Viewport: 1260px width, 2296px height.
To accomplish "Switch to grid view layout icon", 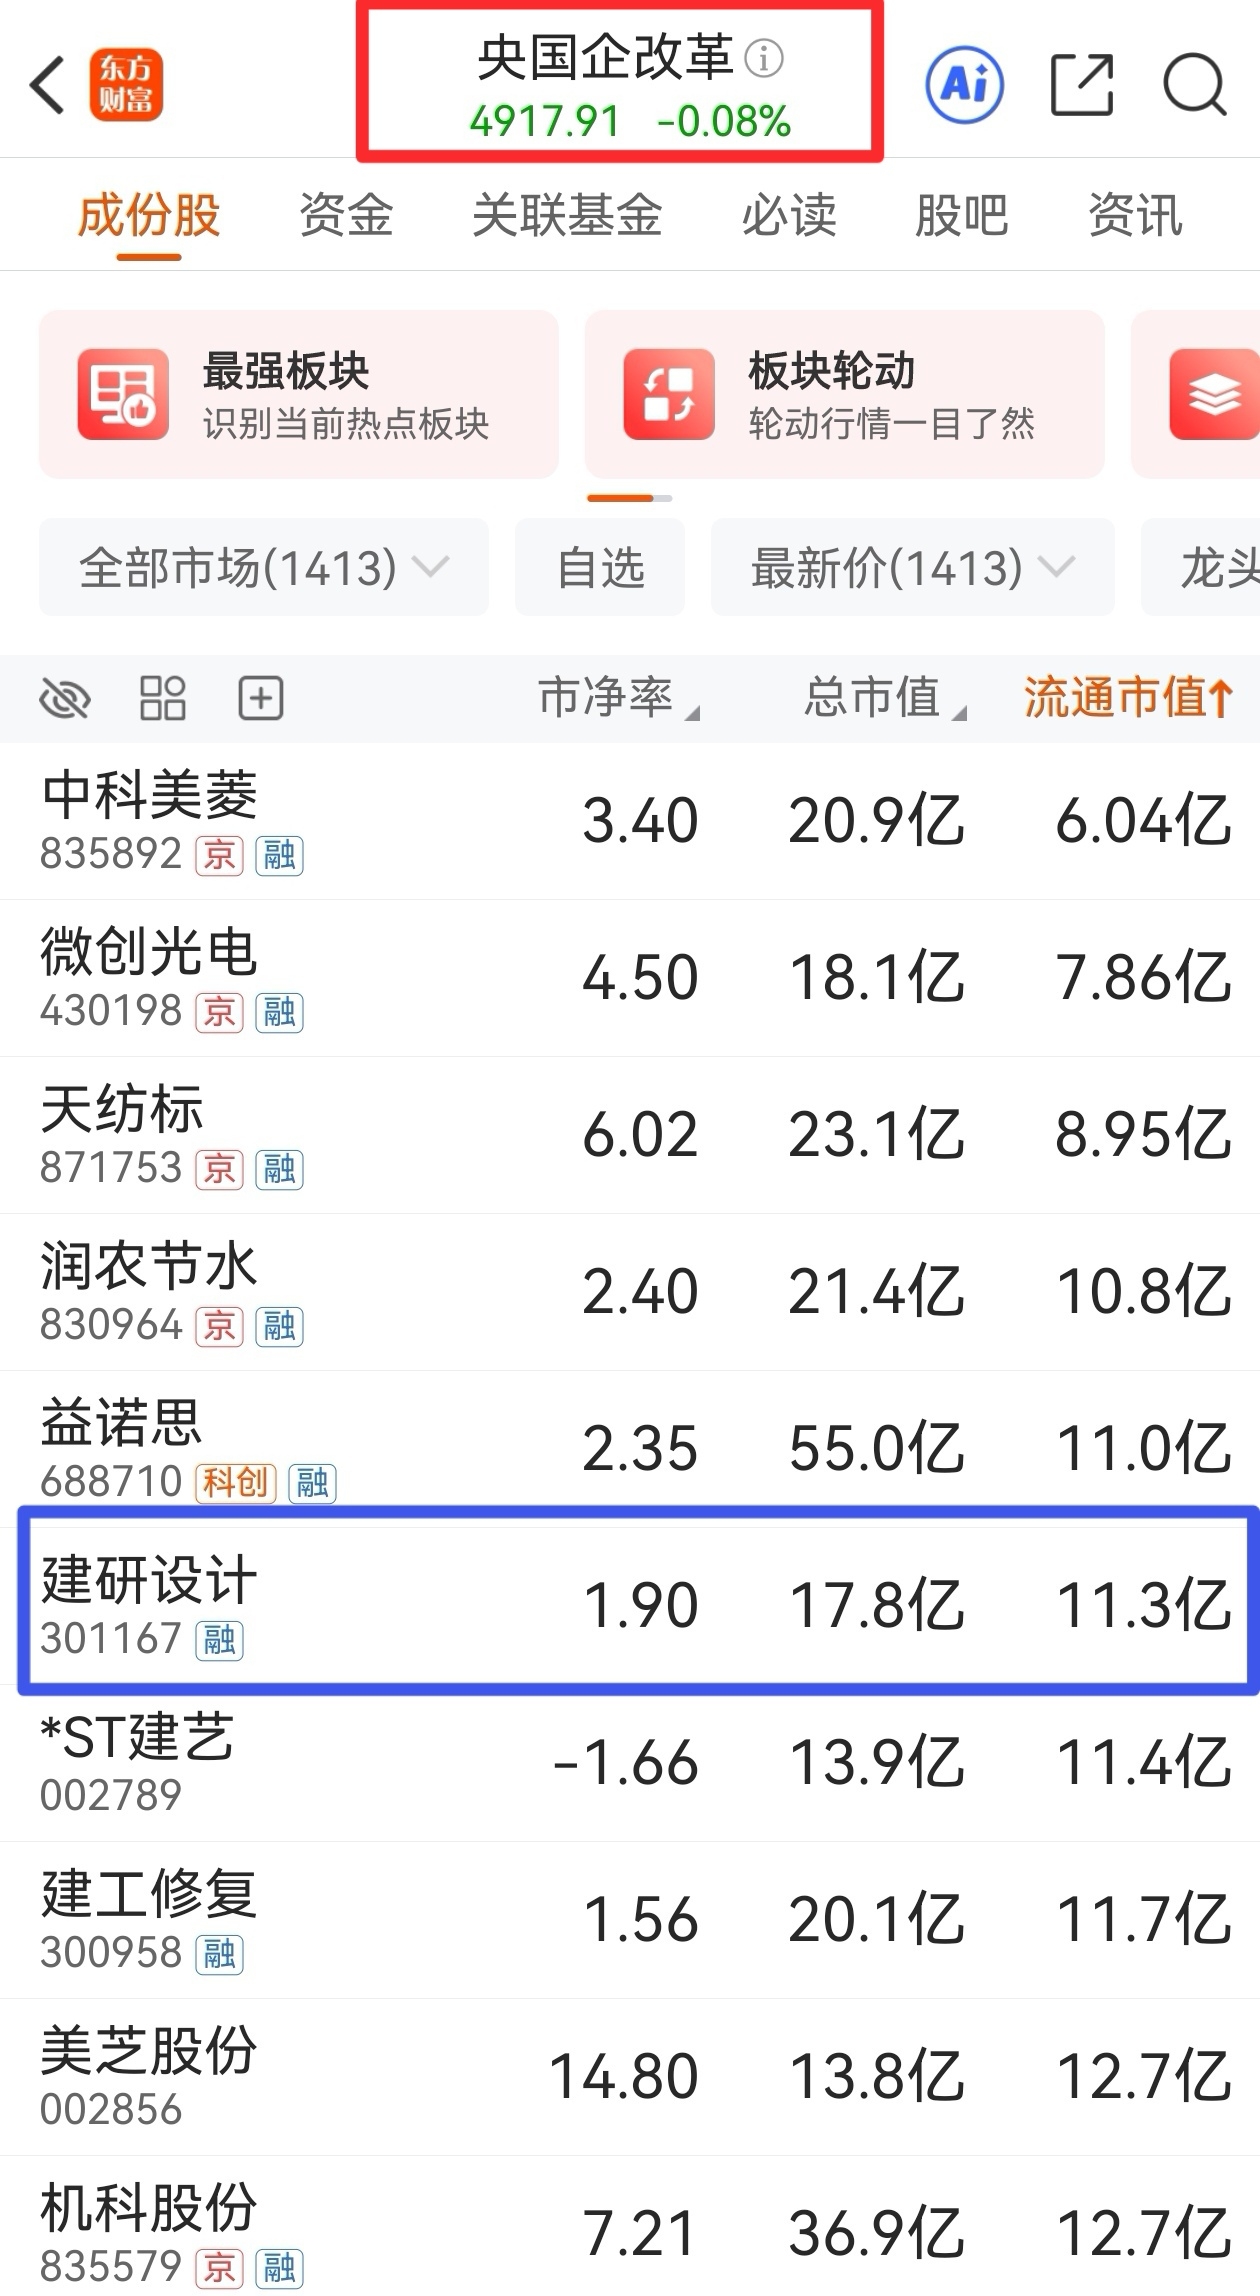I will click(162, 698).
